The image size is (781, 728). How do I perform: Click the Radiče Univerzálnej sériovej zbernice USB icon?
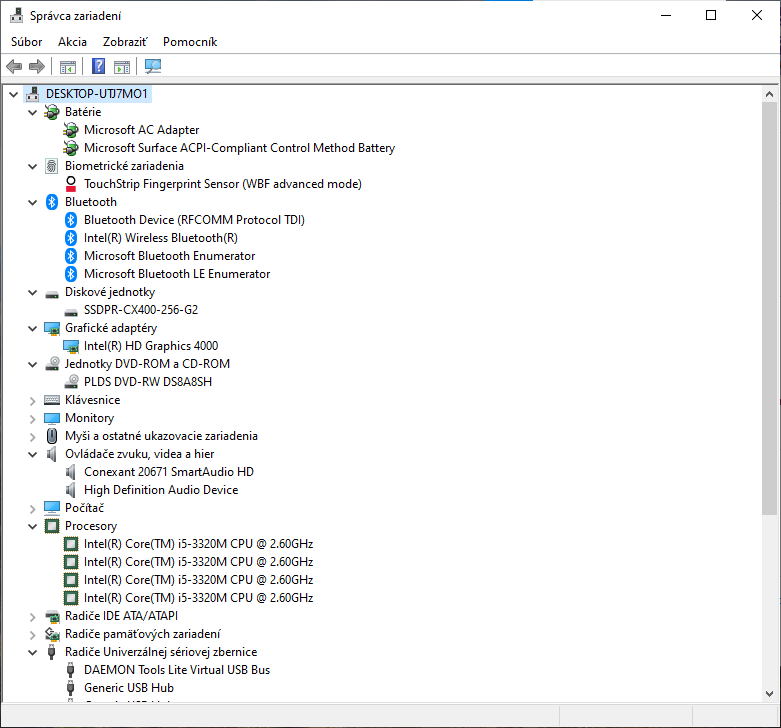coord(51,652)
